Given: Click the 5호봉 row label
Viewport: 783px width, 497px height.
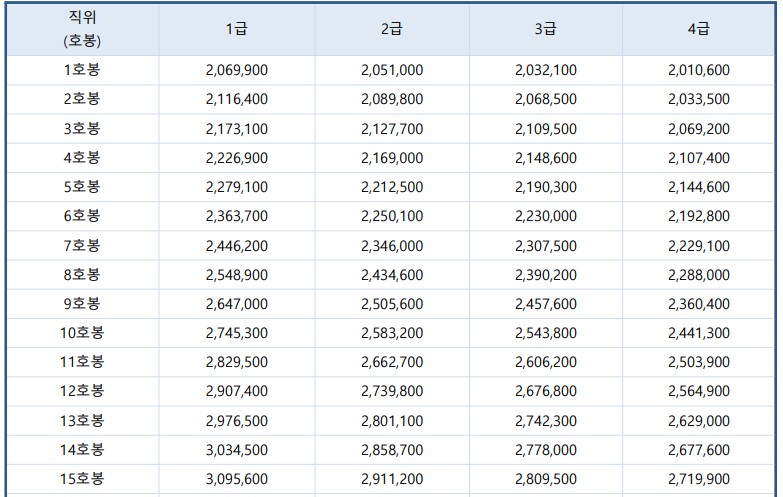Looking at the screenshot, I should coord(82,187).
